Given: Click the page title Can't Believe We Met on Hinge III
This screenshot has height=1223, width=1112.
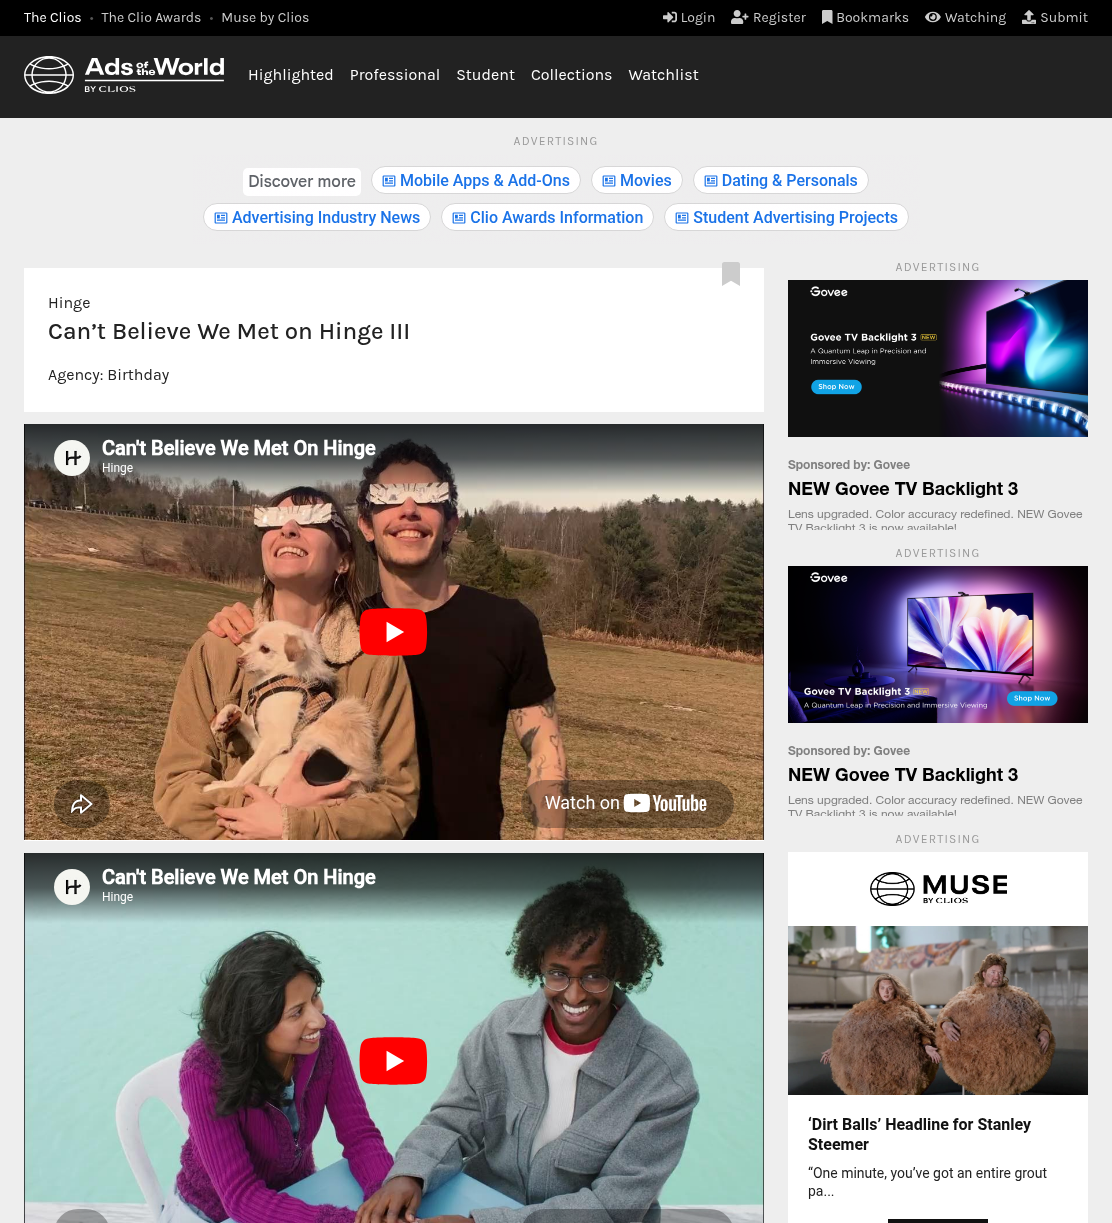Looking at the screenshot, I should pyautogui.click(x=229, y=332).
